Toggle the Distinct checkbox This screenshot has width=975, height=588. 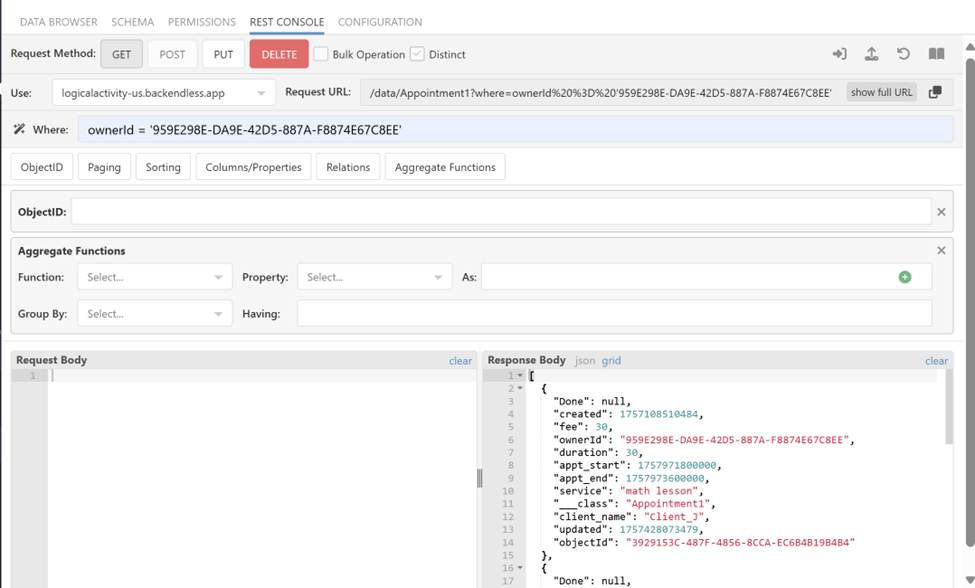pyautogui.click(x=417, y=54)
